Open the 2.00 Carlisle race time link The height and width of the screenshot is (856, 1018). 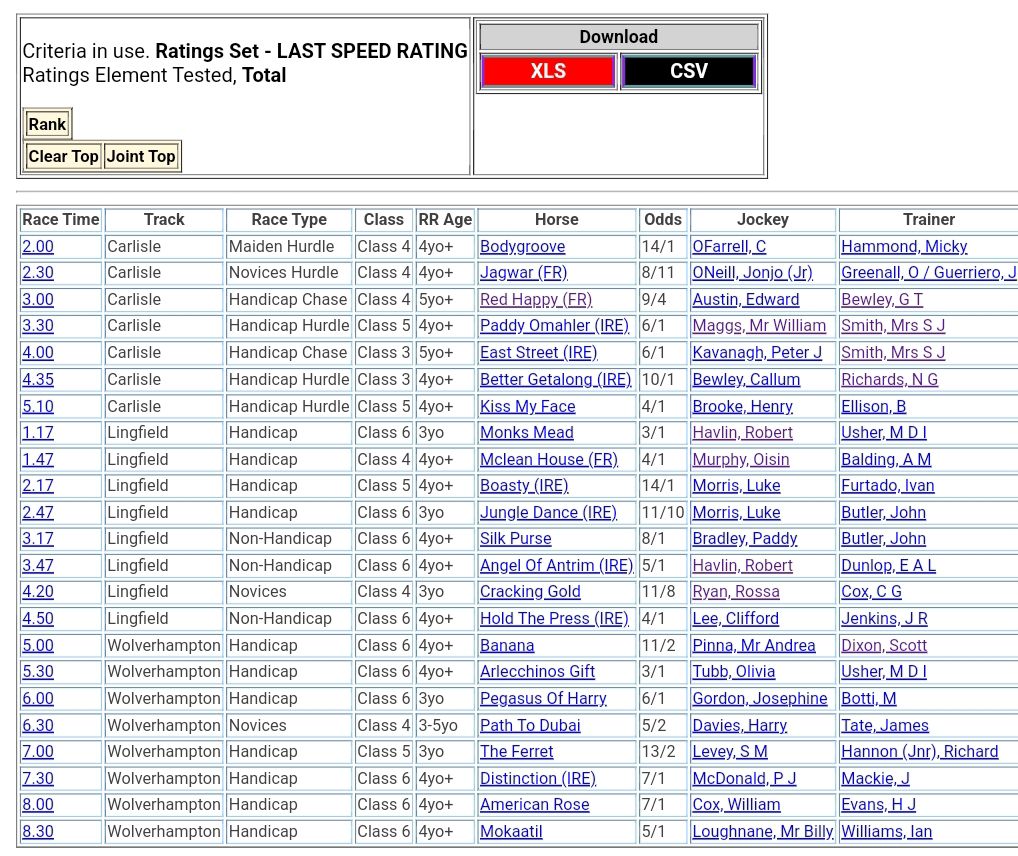(x=38, y=247)
